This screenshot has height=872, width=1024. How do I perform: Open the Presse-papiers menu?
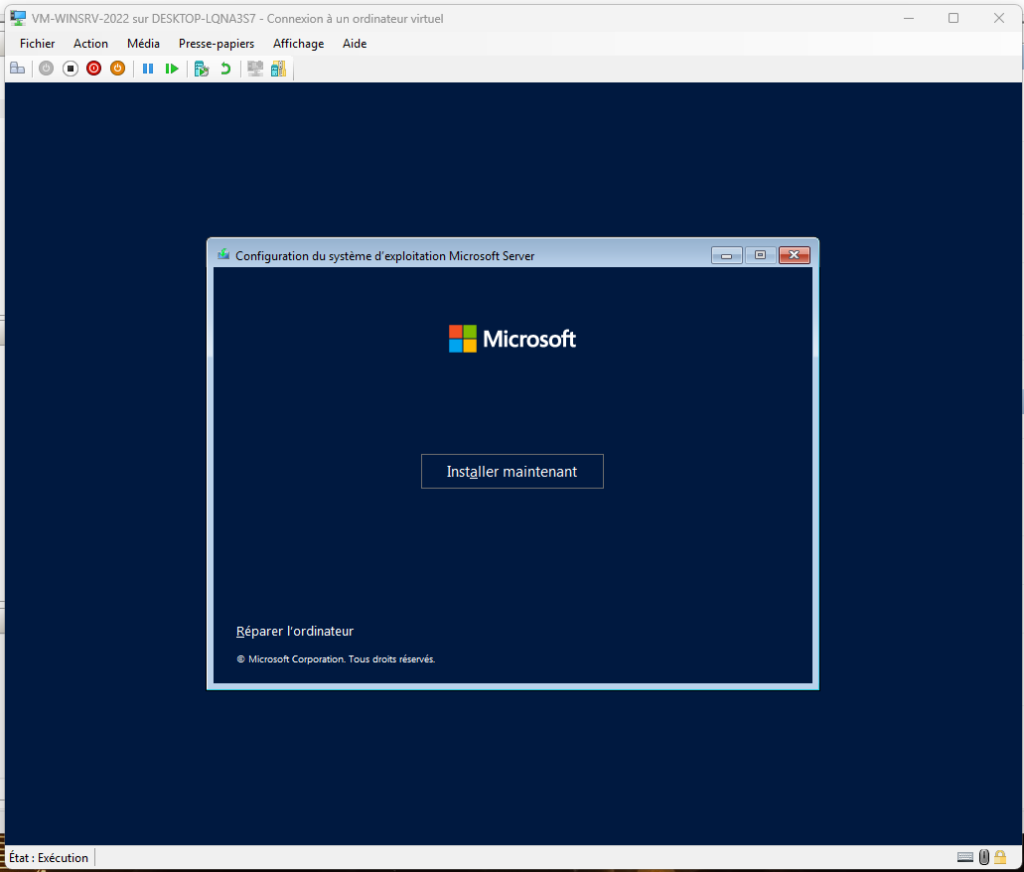[216, 44]
